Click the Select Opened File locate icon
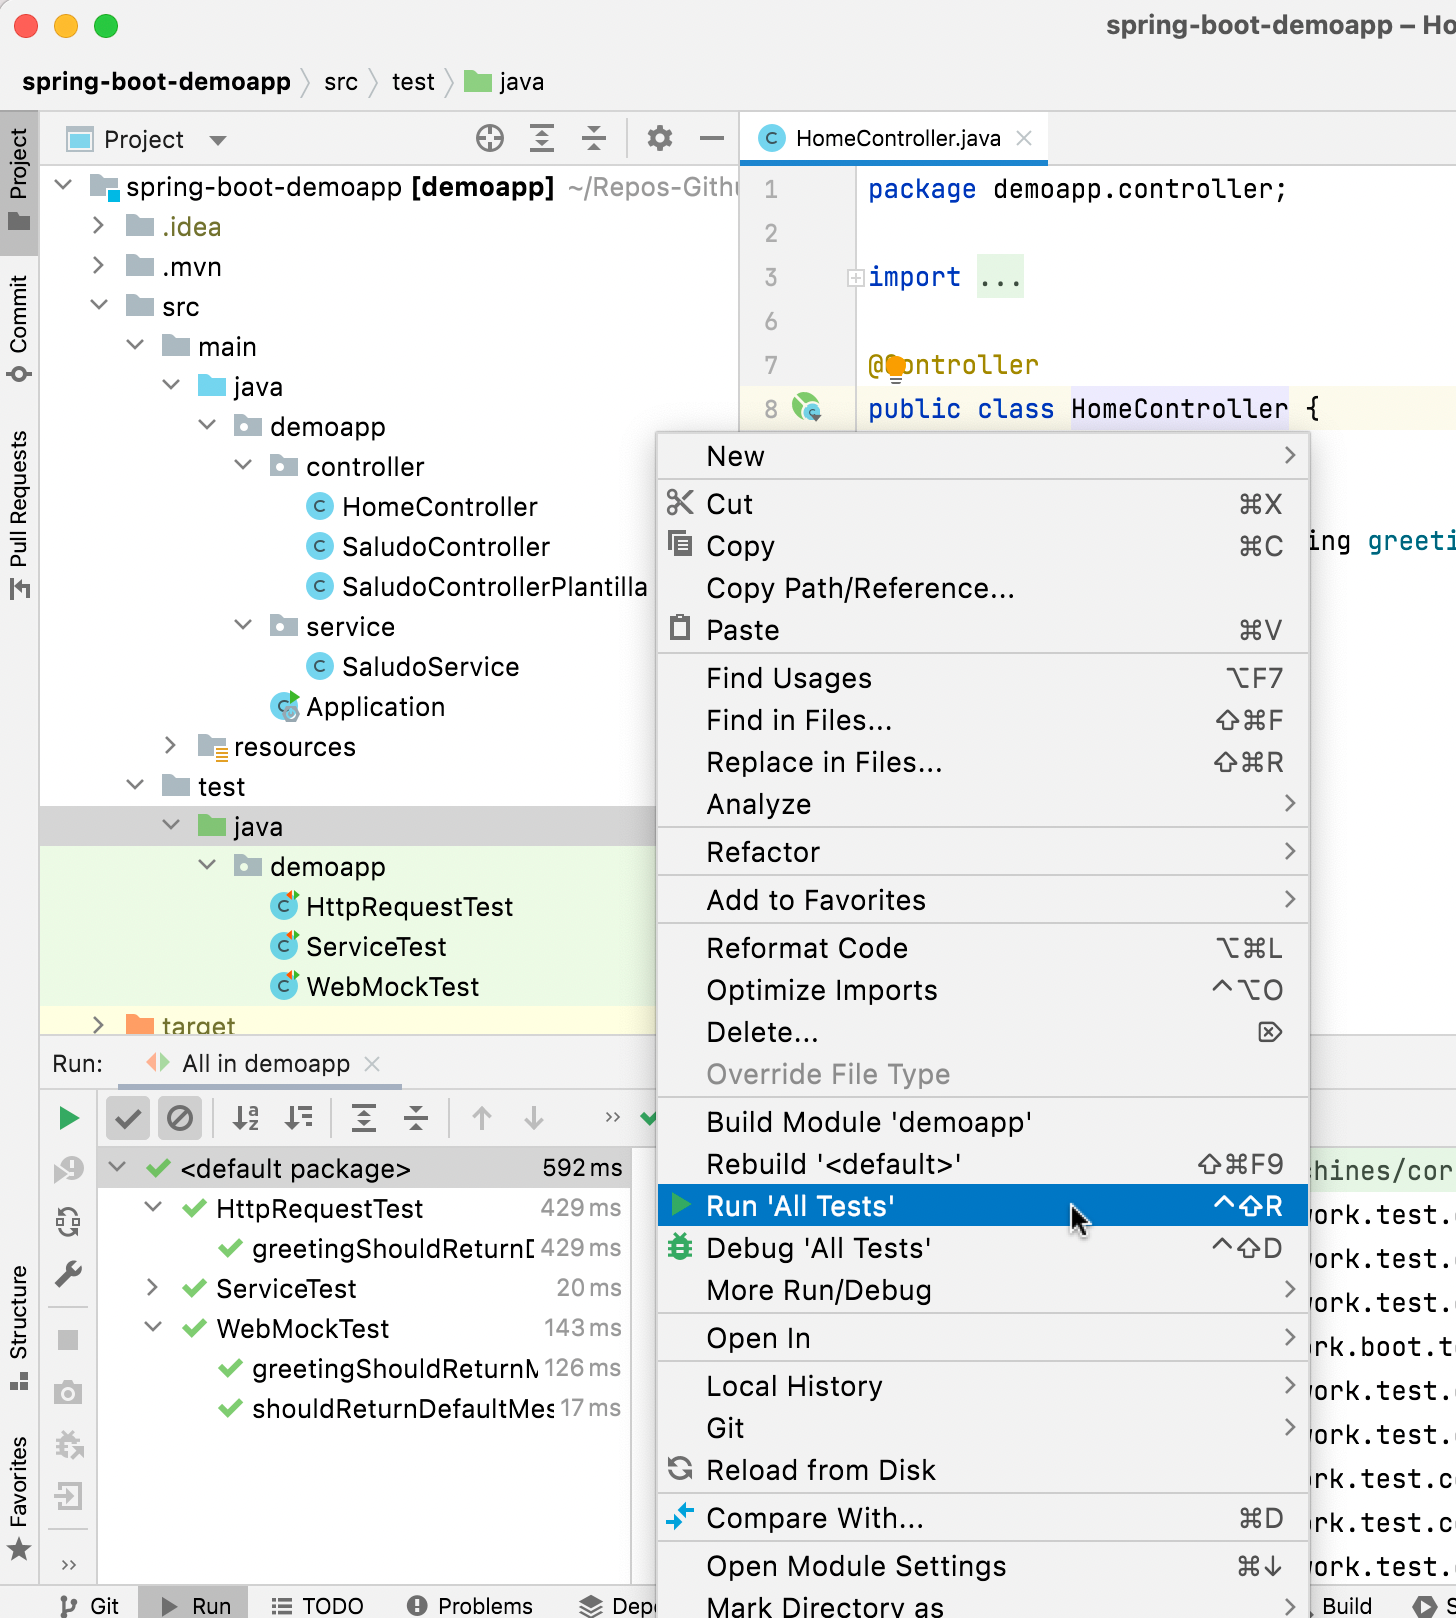 coord(490,138)
